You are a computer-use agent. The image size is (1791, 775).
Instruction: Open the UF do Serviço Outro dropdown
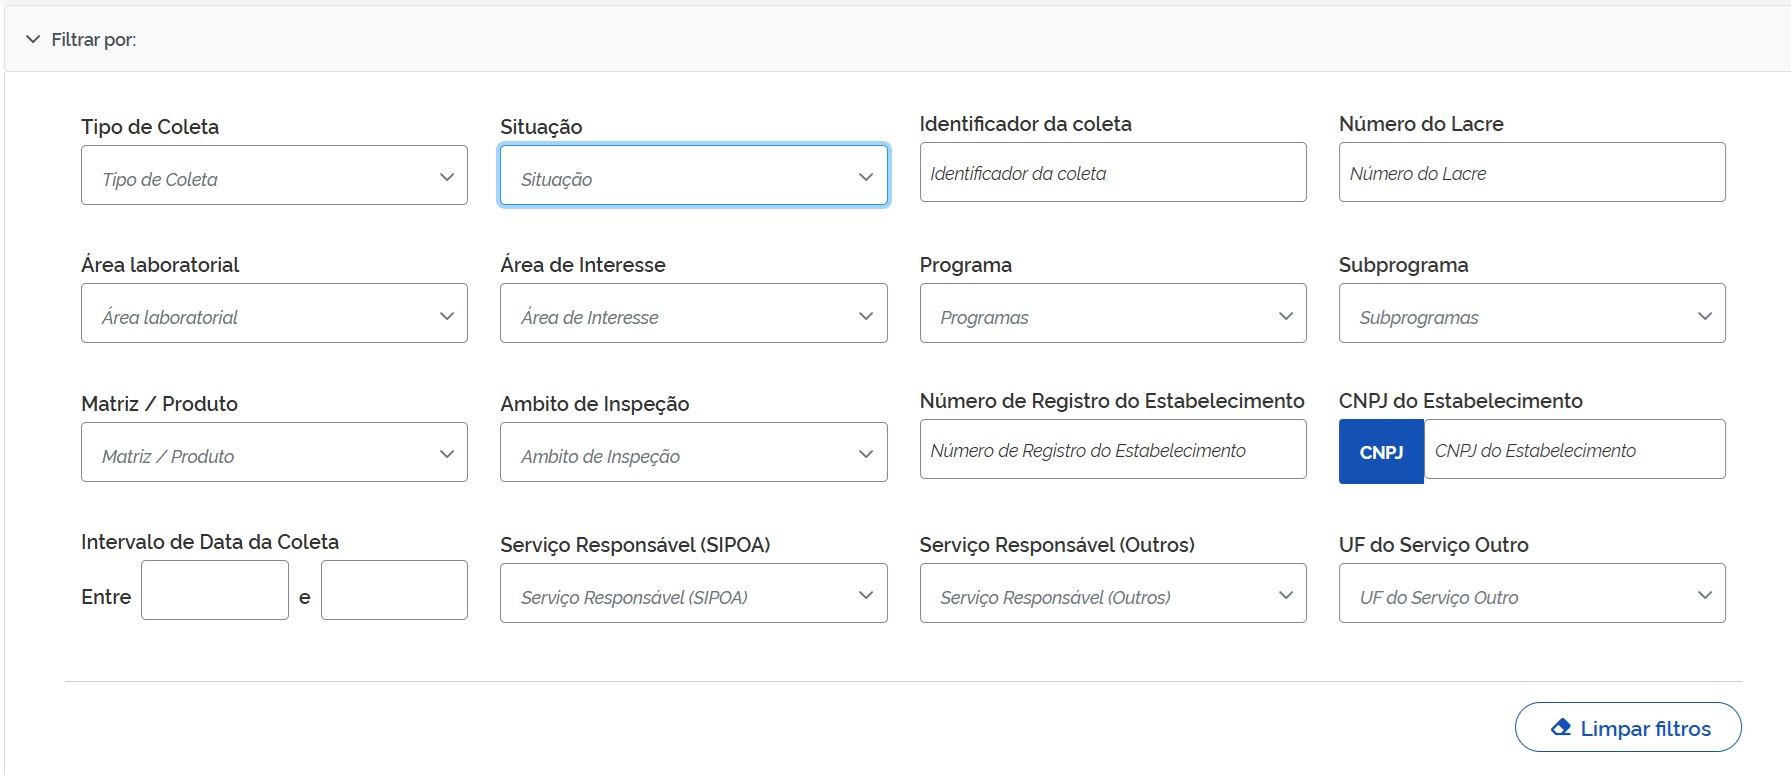click(1531, 594)
